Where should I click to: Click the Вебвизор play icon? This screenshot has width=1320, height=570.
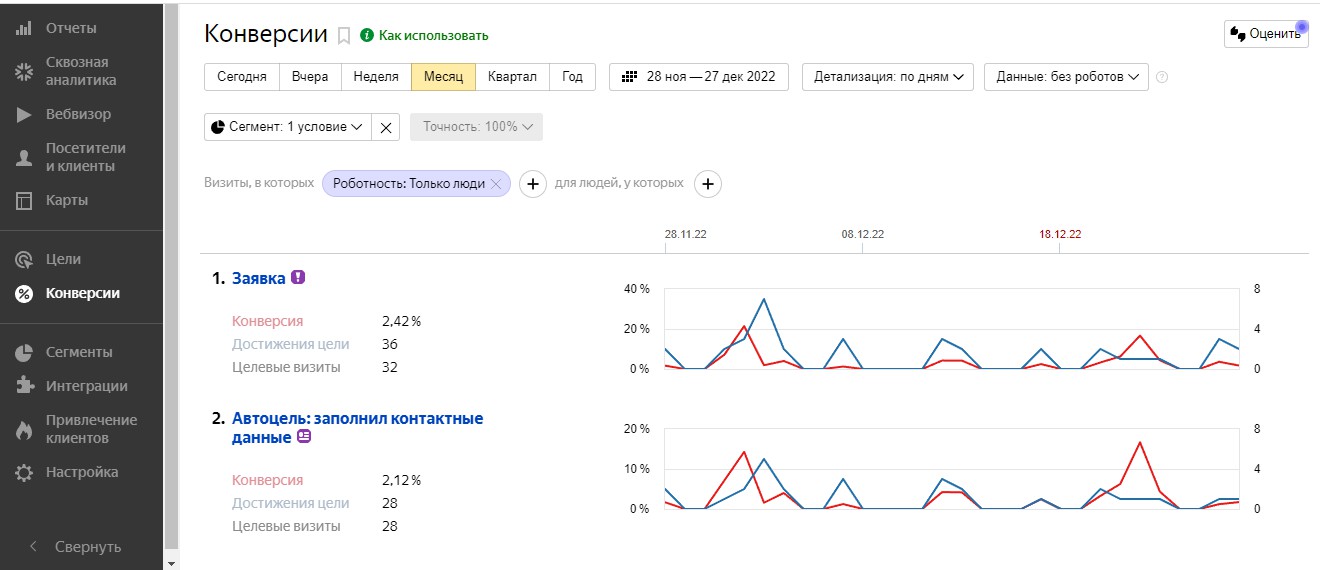(x=24, y=114)
